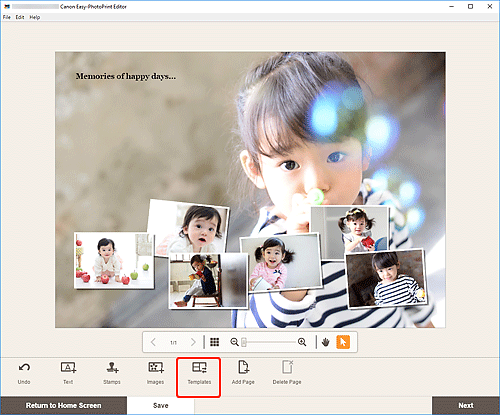This screenshot has width=500, height=415.
Task: Open the File menu
Action: [x=7, y=17]
